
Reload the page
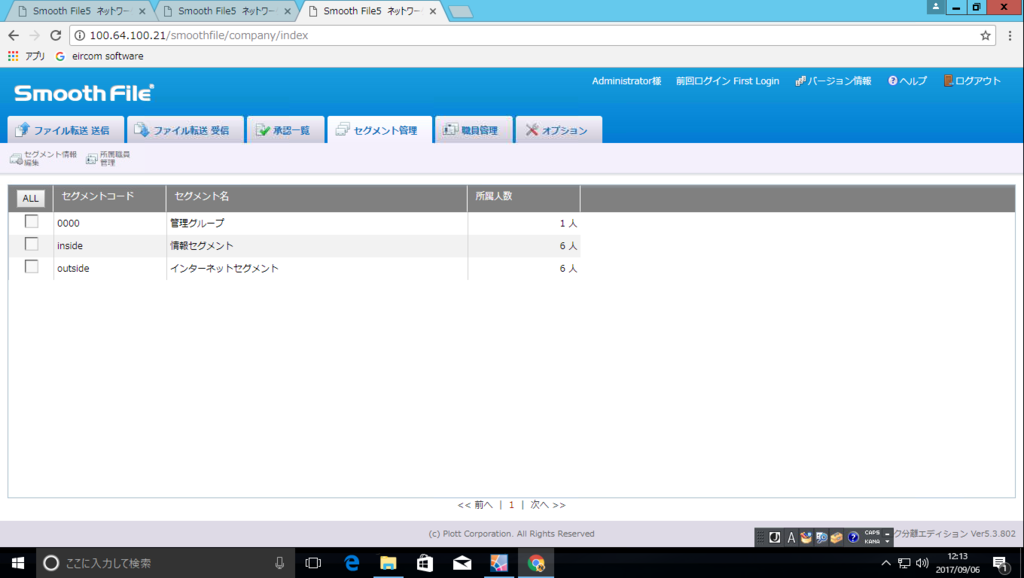56,35
